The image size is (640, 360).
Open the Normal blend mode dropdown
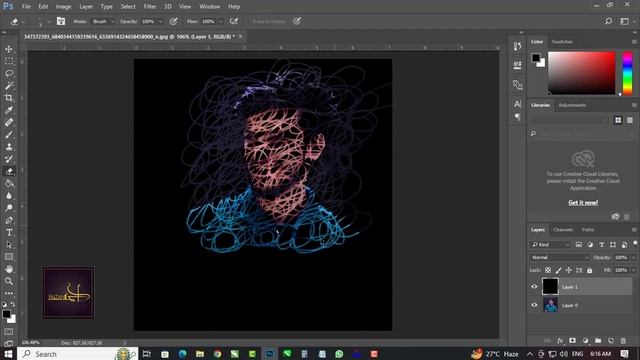pyautogui.click(x=560, y=258)
